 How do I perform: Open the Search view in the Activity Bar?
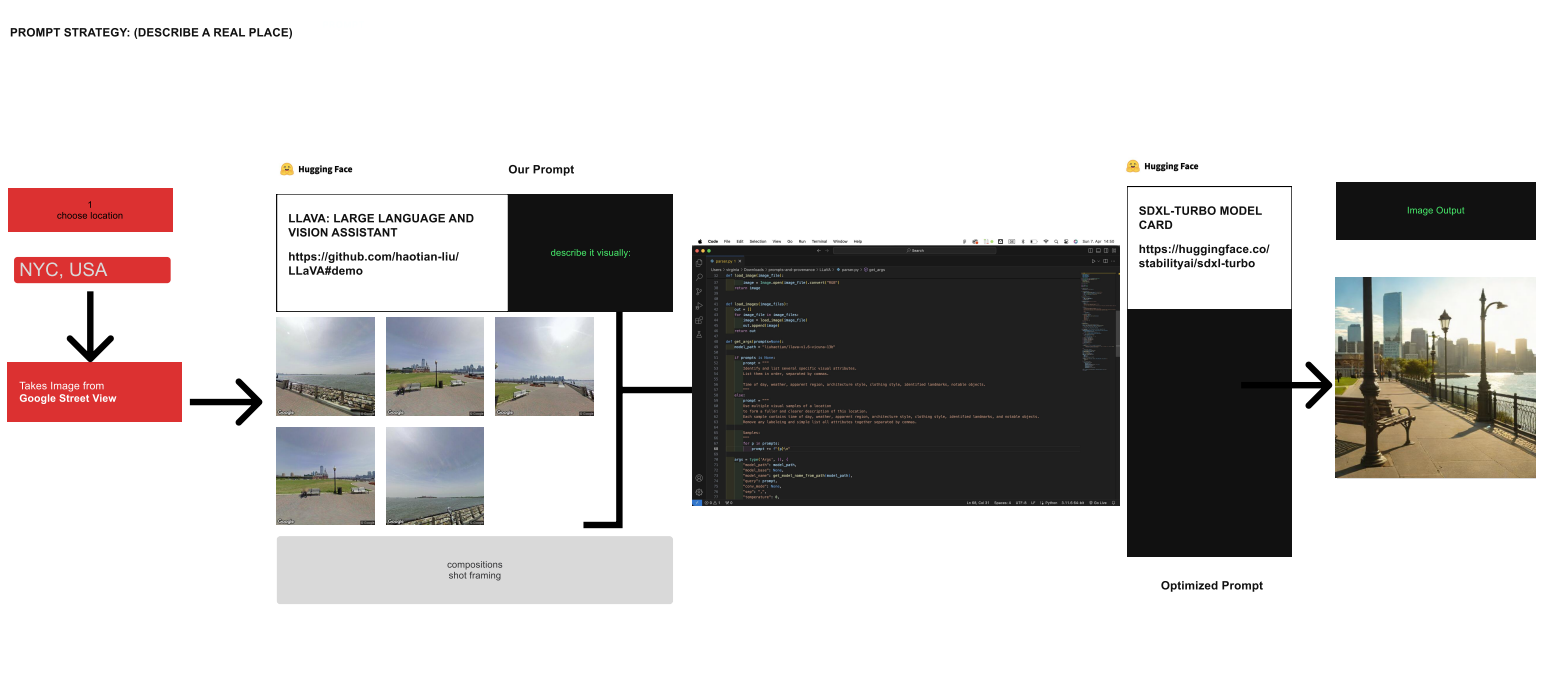701,276
